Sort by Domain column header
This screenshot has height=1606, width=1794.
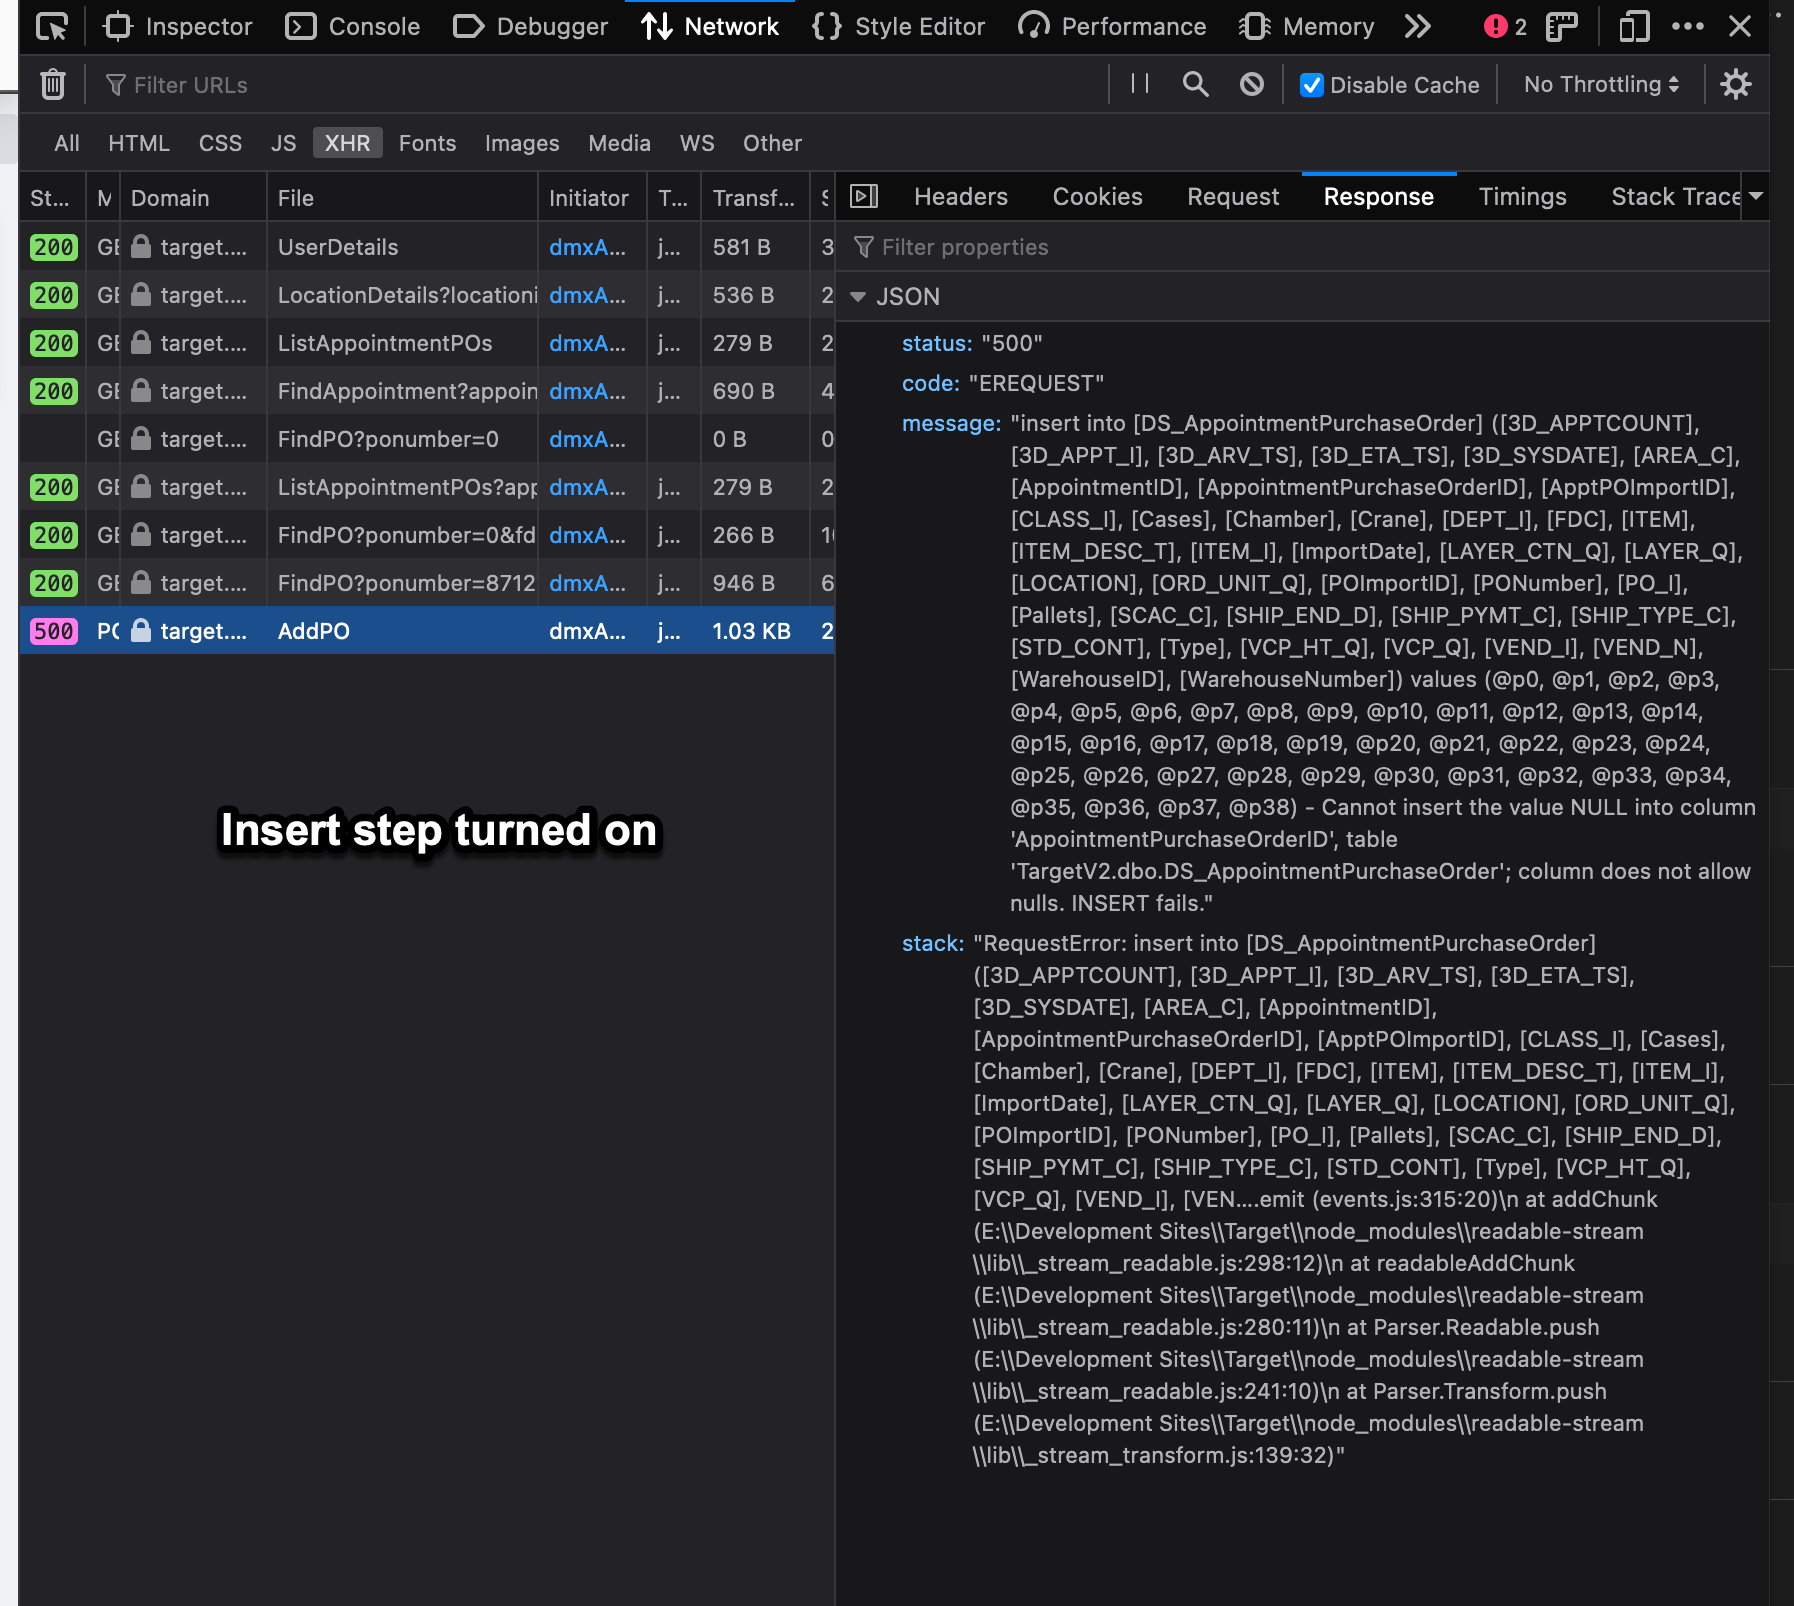point(193,198)
